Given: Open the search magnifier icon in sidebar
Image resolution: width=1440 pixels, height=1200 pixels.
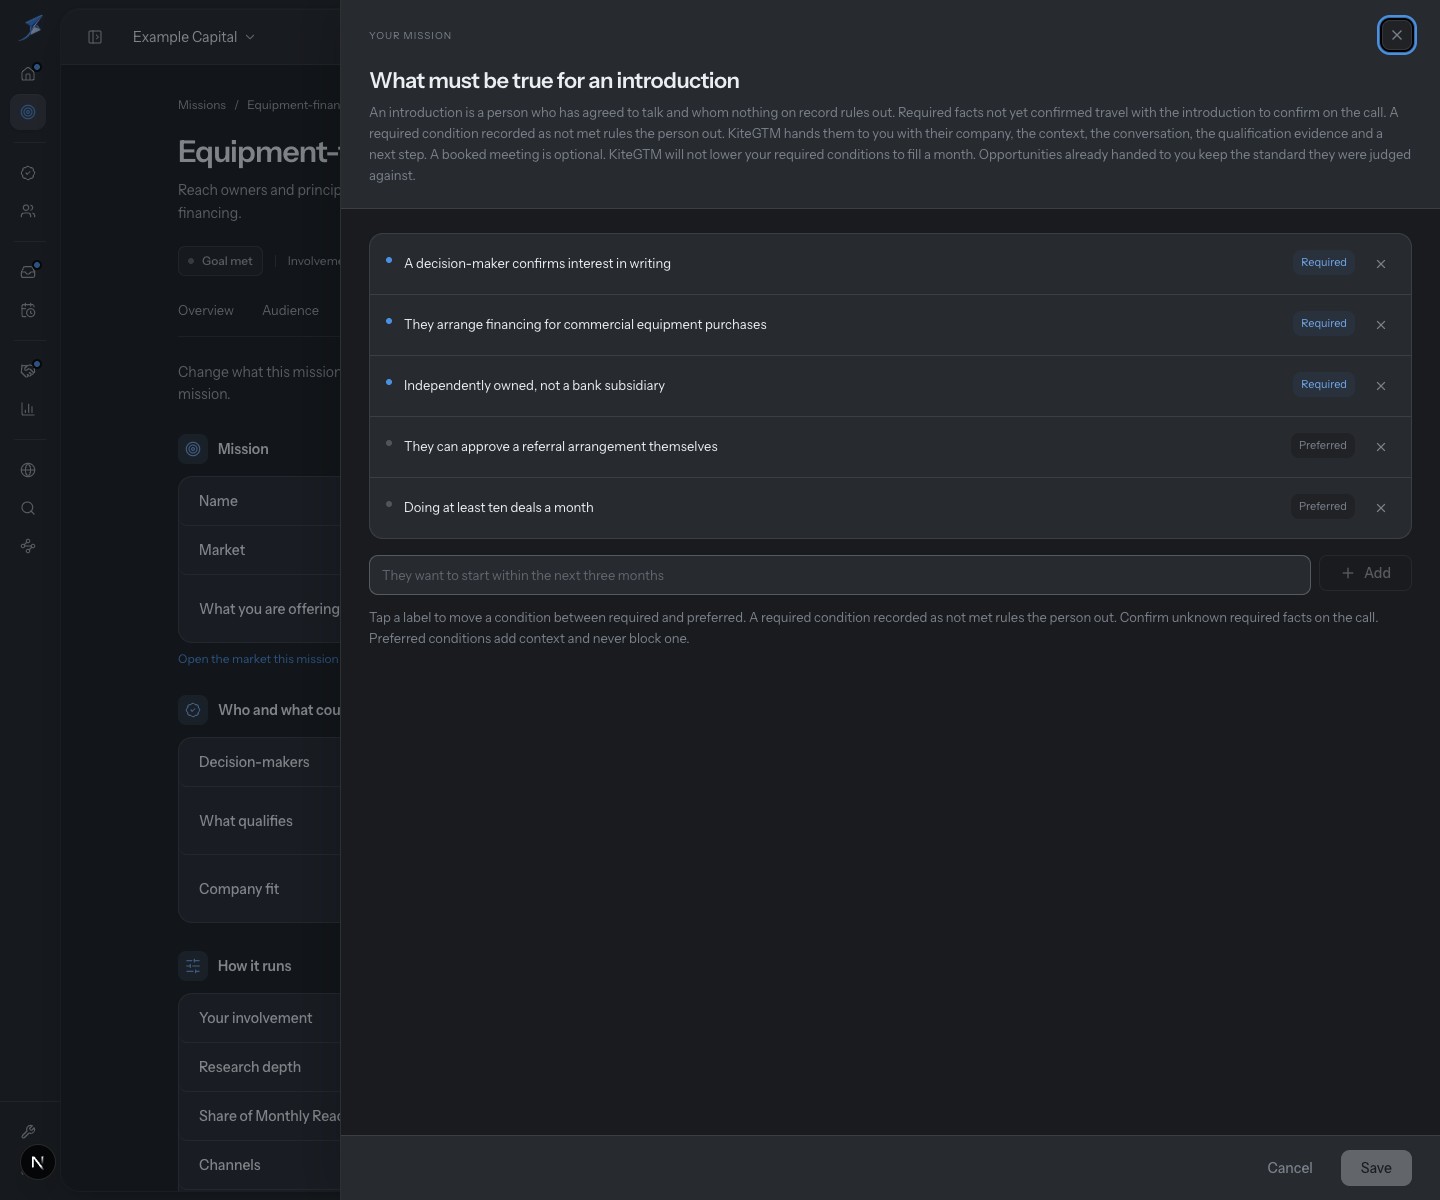Looking at the screenshot, I should click(28, 508).
